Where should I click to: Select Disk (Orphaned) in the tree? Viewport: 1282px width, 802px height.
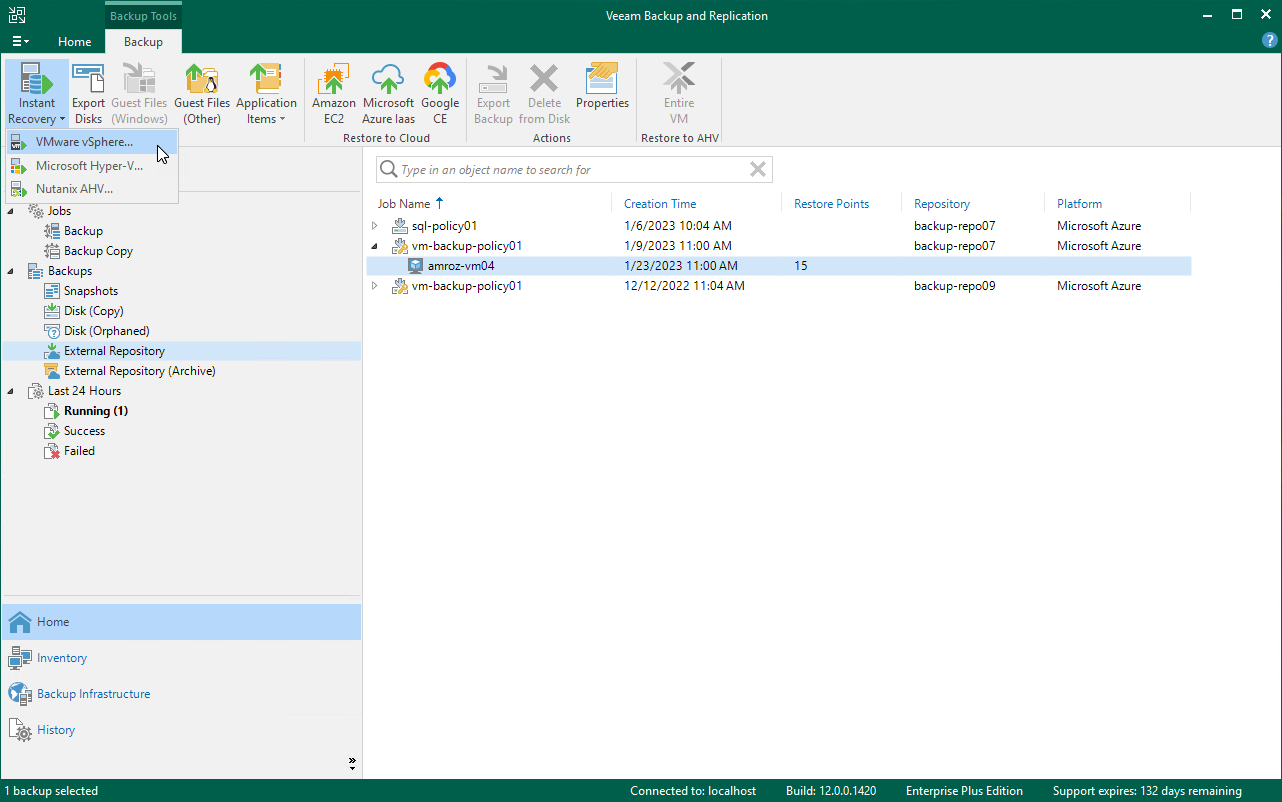(106, 331)
